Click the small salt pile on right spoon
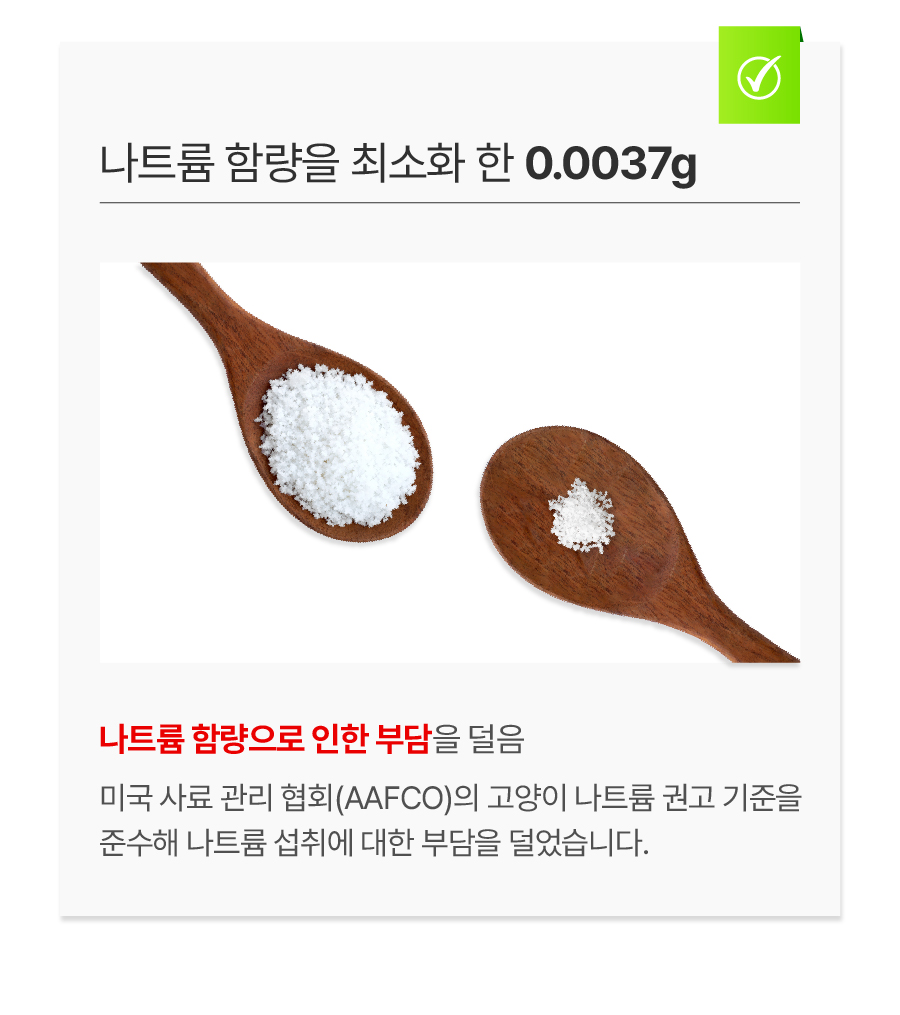The height and width of the screenshot is (1015, 900). click(581, 516)
